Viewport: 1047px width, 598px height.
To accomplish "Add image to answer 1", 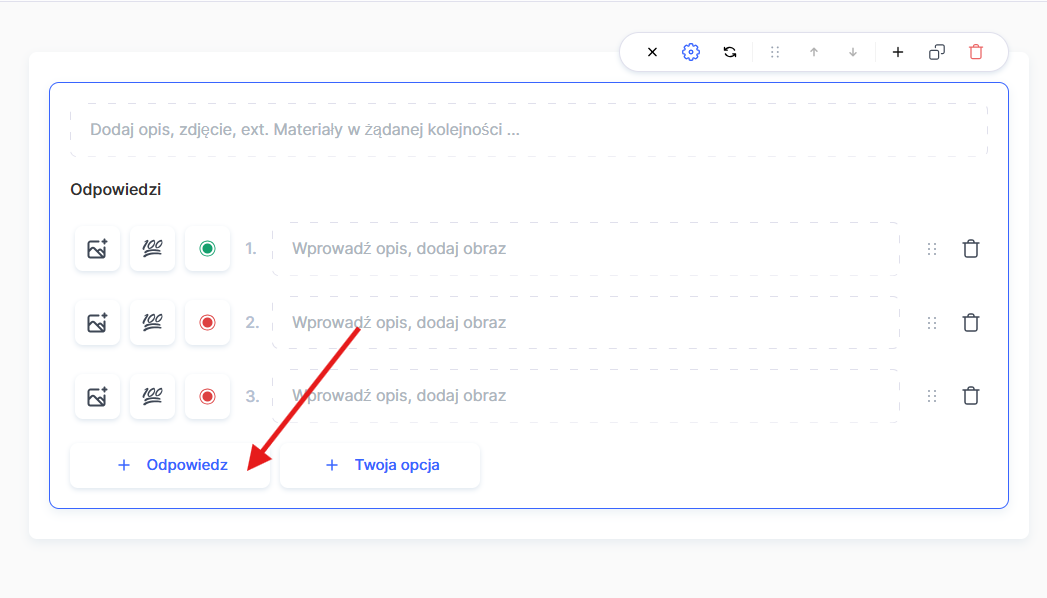I will tap(97, 249).
